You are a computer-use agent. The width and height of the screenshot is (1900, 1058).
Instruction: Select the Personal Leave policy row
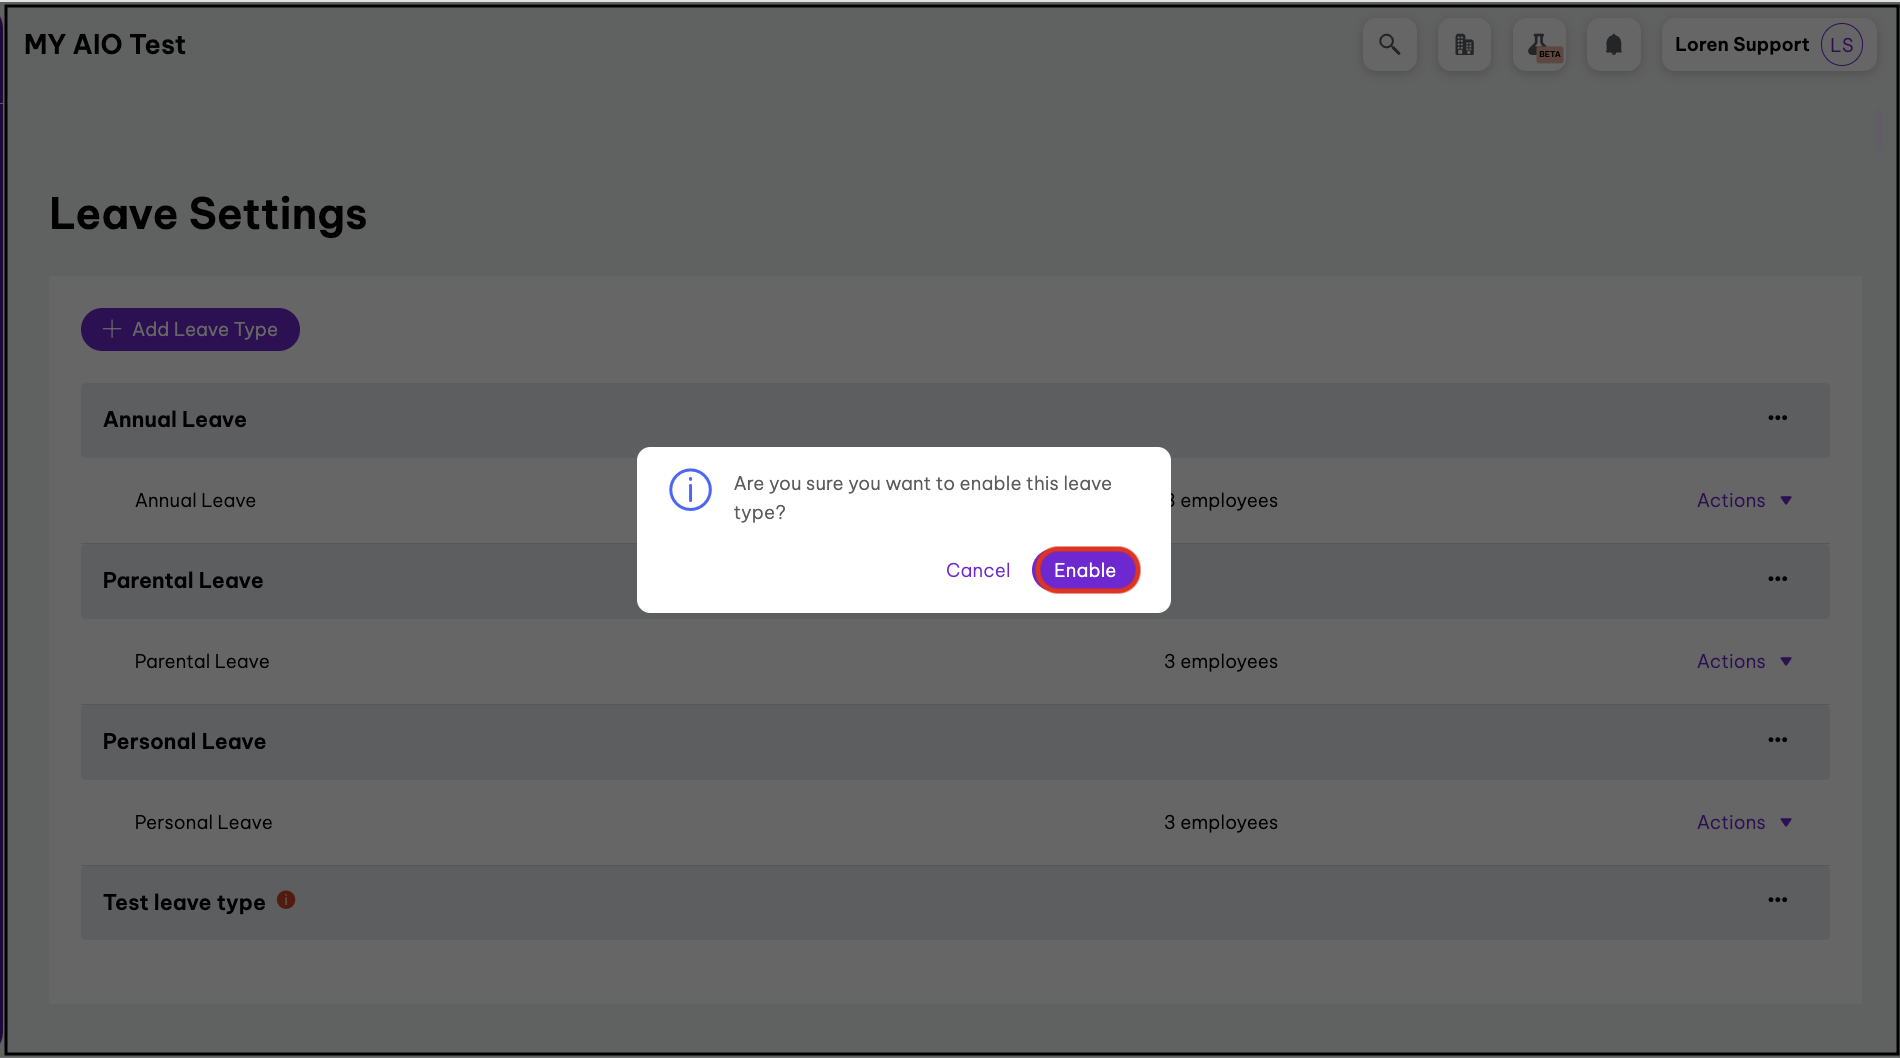coord(204,823)
